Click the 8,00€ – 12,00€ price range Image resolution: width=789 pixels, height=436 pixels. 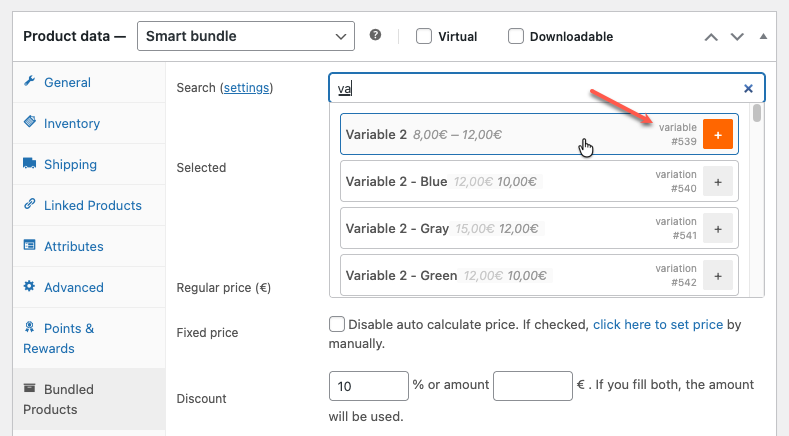click(x=457, y=135)
